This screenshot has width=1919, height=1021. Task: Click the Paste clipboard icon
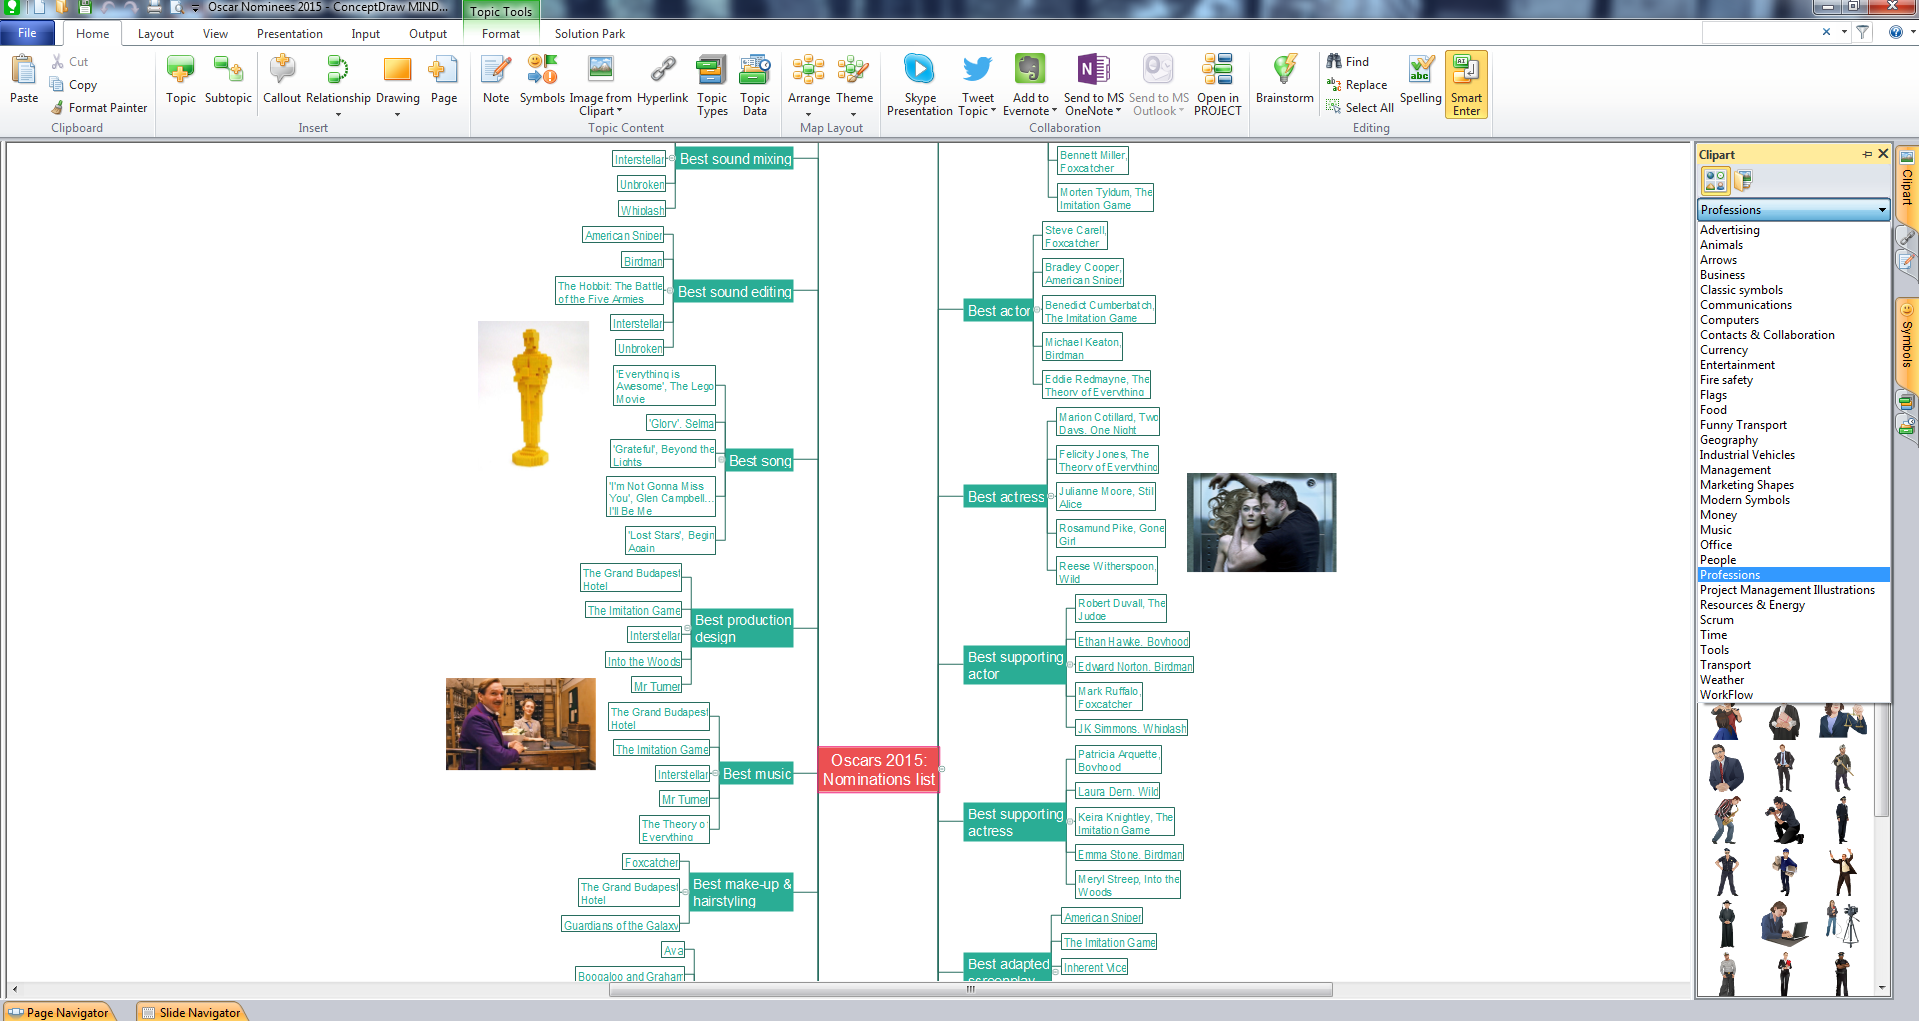(x=24, y=80)
